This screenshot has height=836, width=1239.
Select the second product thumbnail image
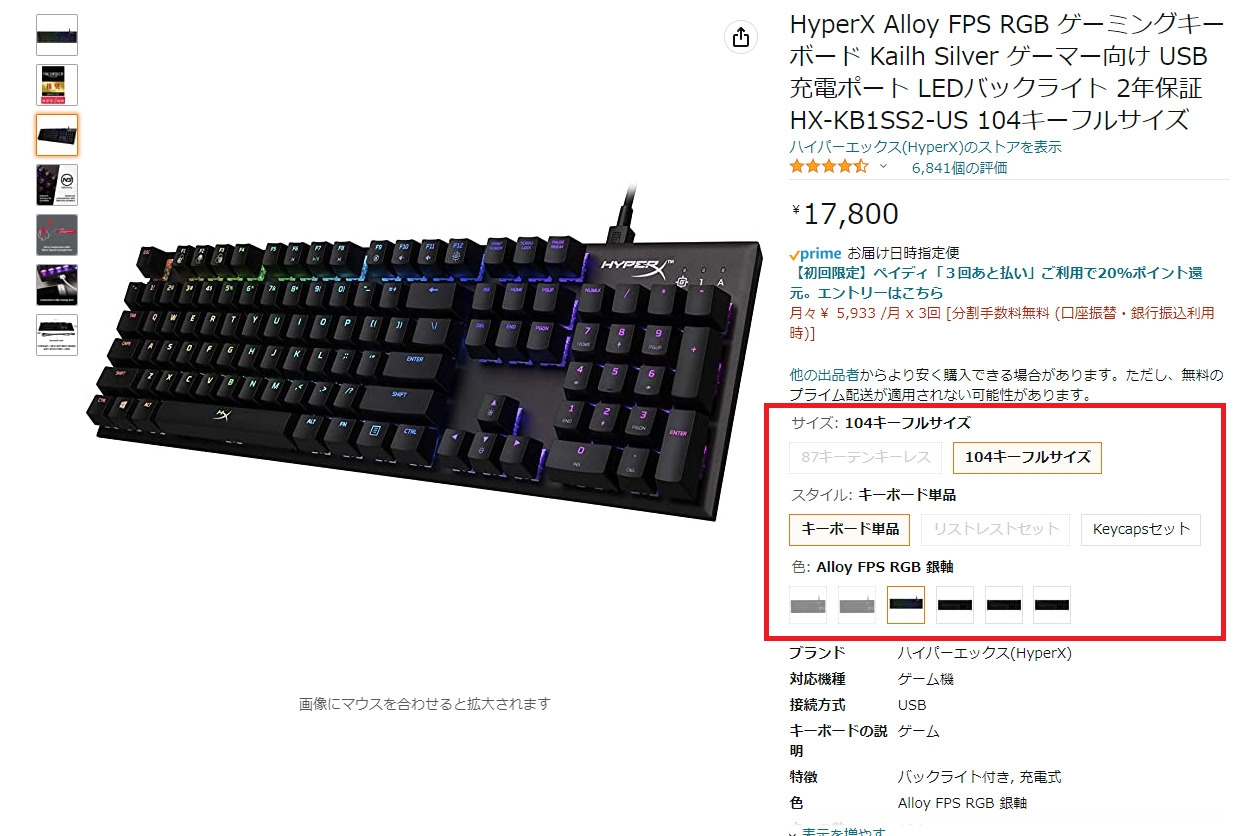point(57,85)
